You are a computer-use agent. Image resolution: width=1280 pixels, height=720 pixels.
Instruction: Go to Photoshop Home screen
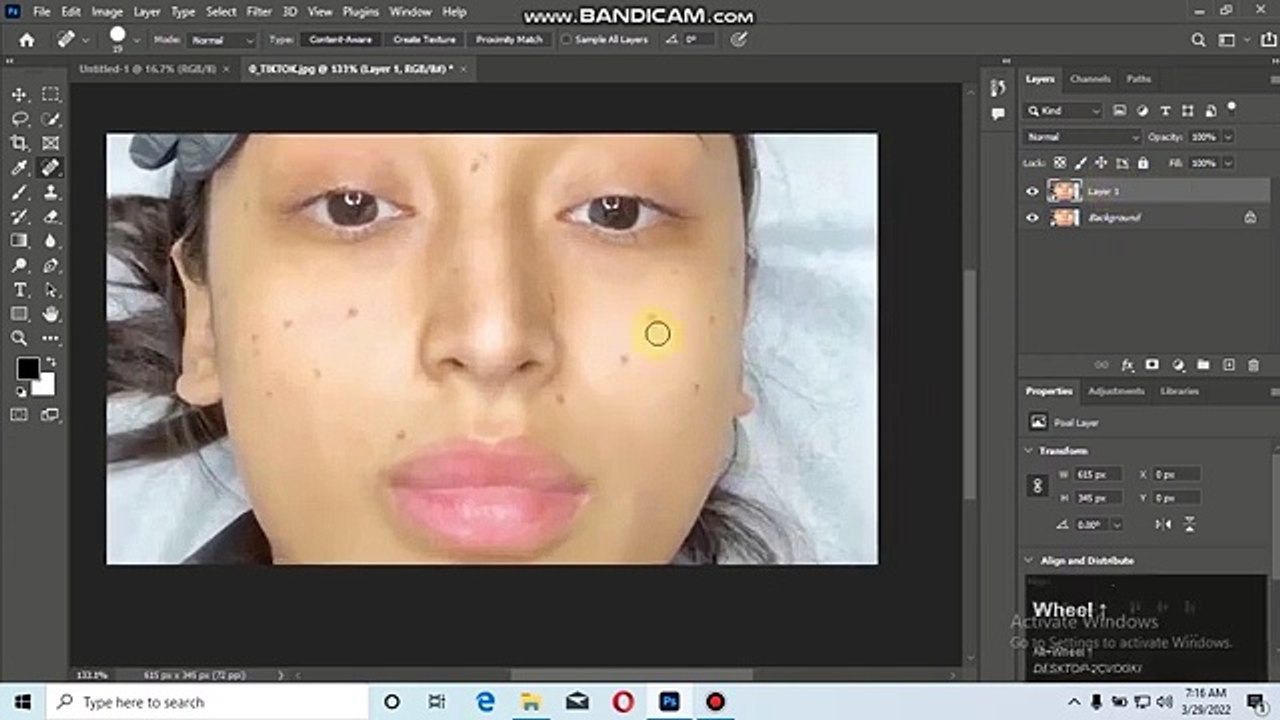(27, 40)
